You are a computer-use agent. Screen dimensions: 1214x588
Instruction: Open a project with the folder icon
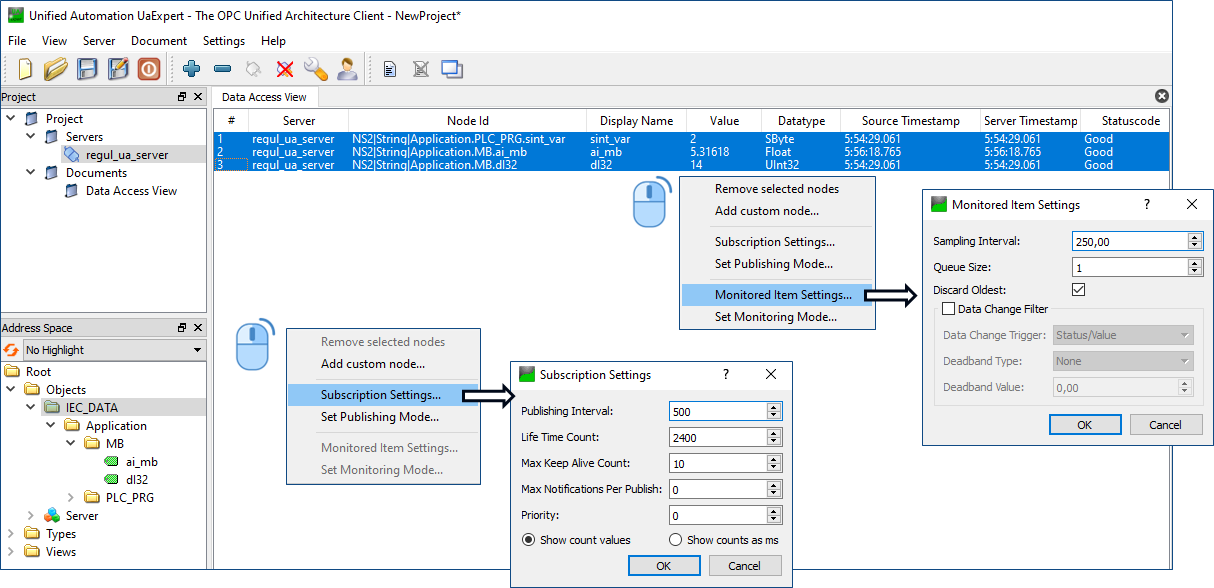(x=56, y=69)
